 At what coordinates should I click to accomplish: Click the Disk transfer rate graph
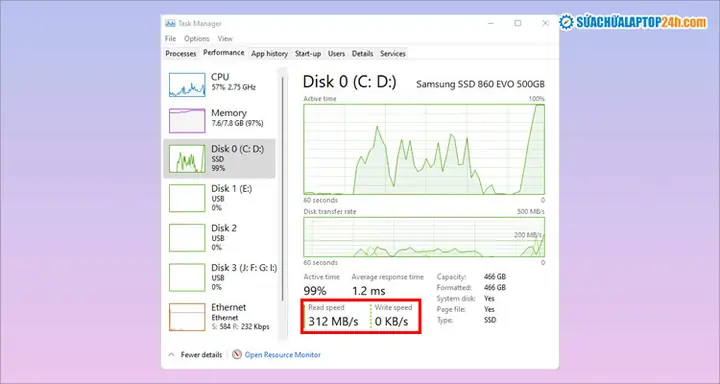[424, 237]
